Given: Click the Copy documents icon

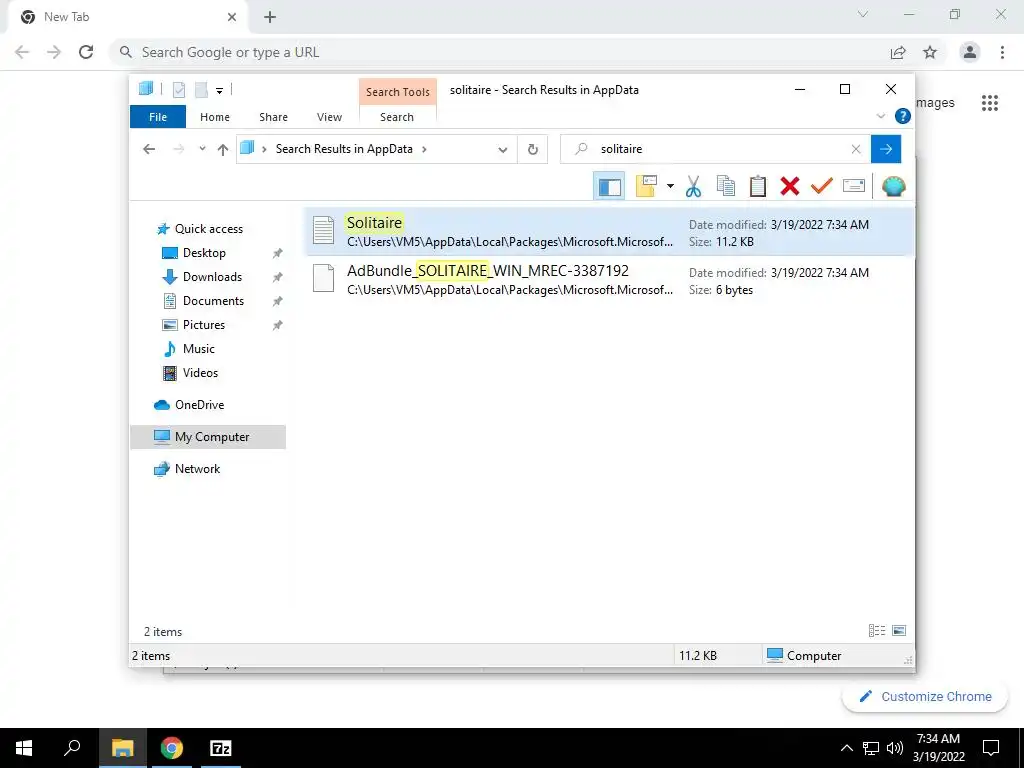Looking at the screenshot, I should tap(726, 186).
